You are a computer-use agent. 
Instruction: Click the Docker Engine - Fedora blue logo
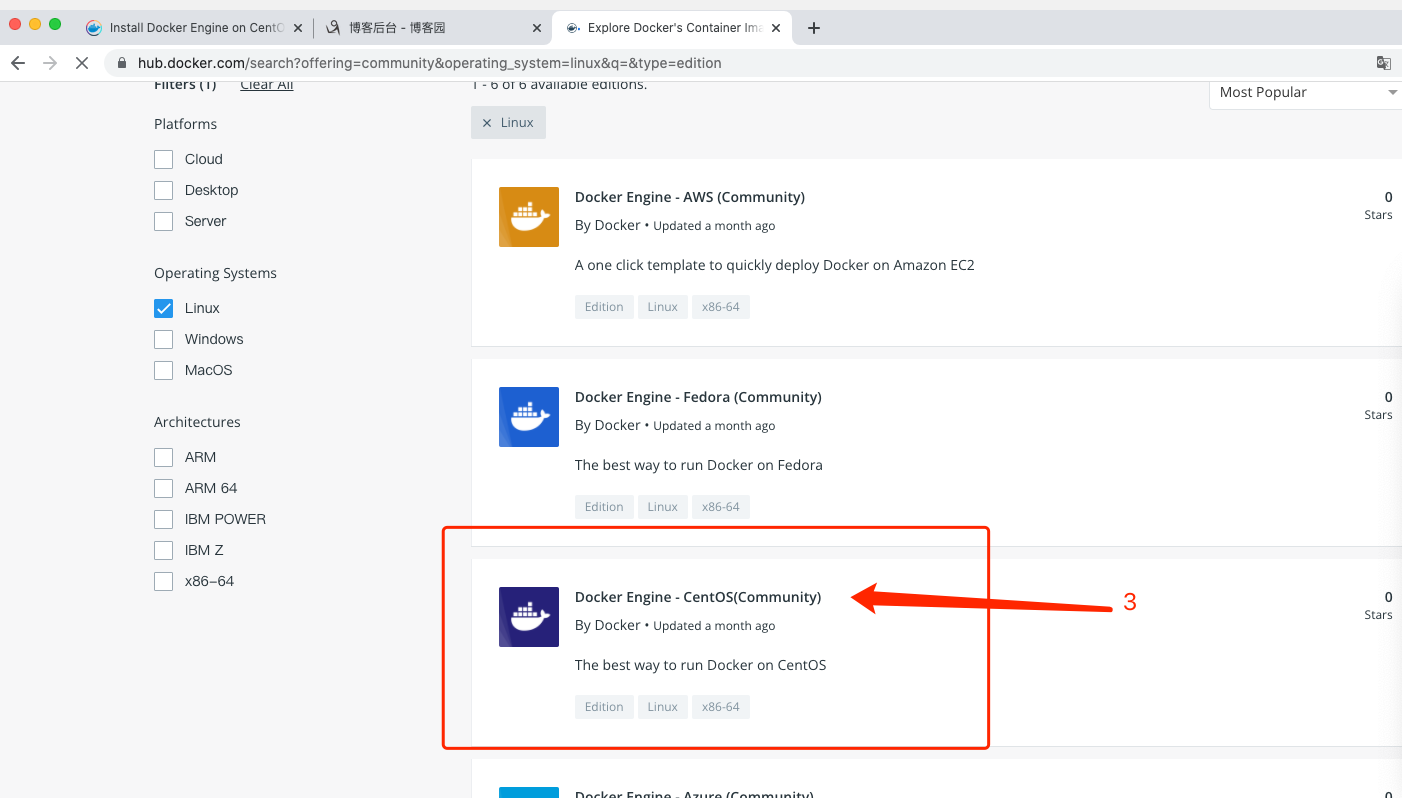(529, 417)
